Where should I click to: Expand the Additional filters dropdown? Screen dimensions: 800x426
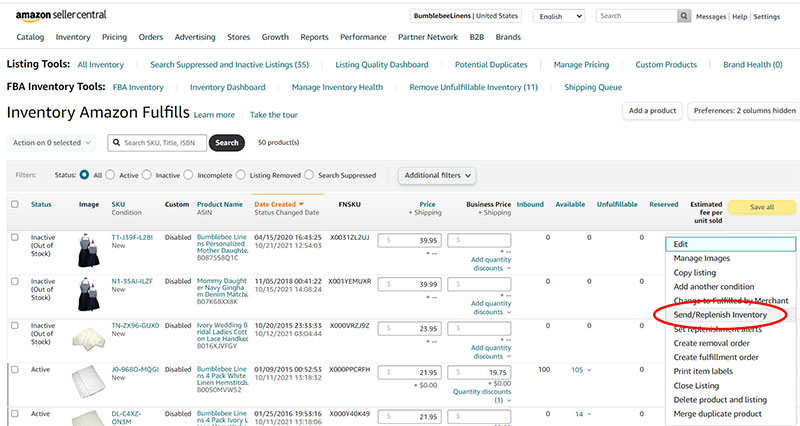(437, 176)
